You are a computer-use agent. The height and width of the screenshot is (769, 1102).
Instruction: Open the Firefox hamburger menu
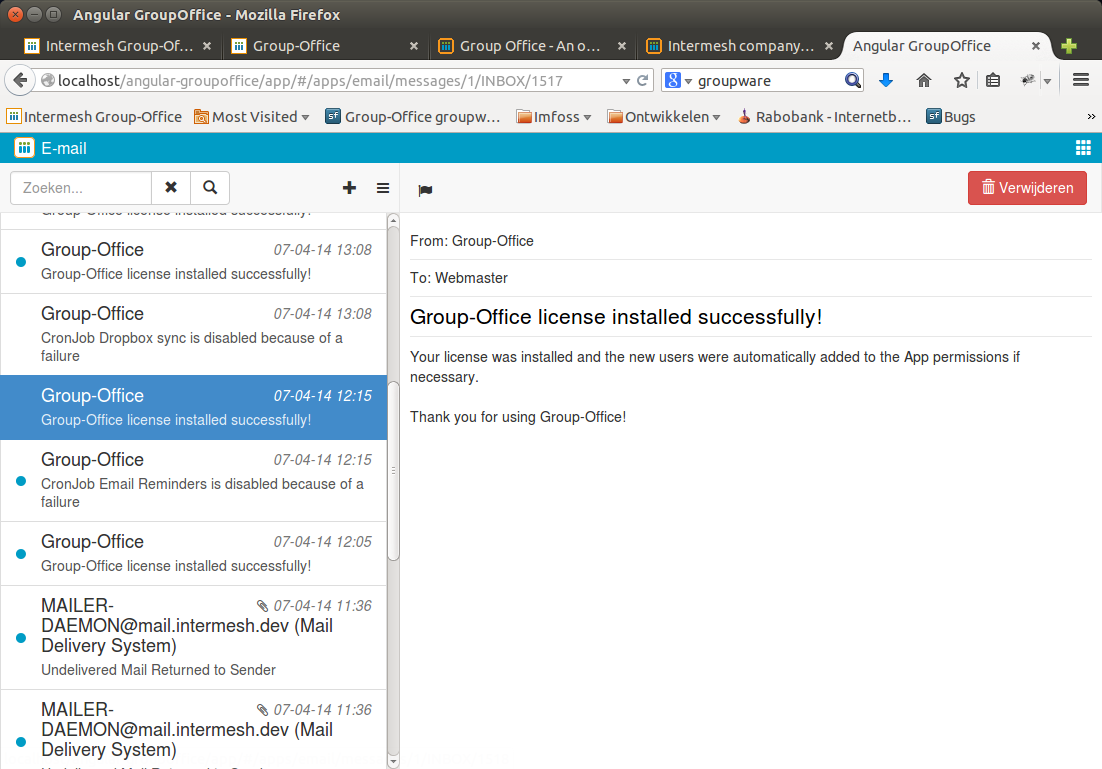pyautogui.click(x=1081, y=80)
